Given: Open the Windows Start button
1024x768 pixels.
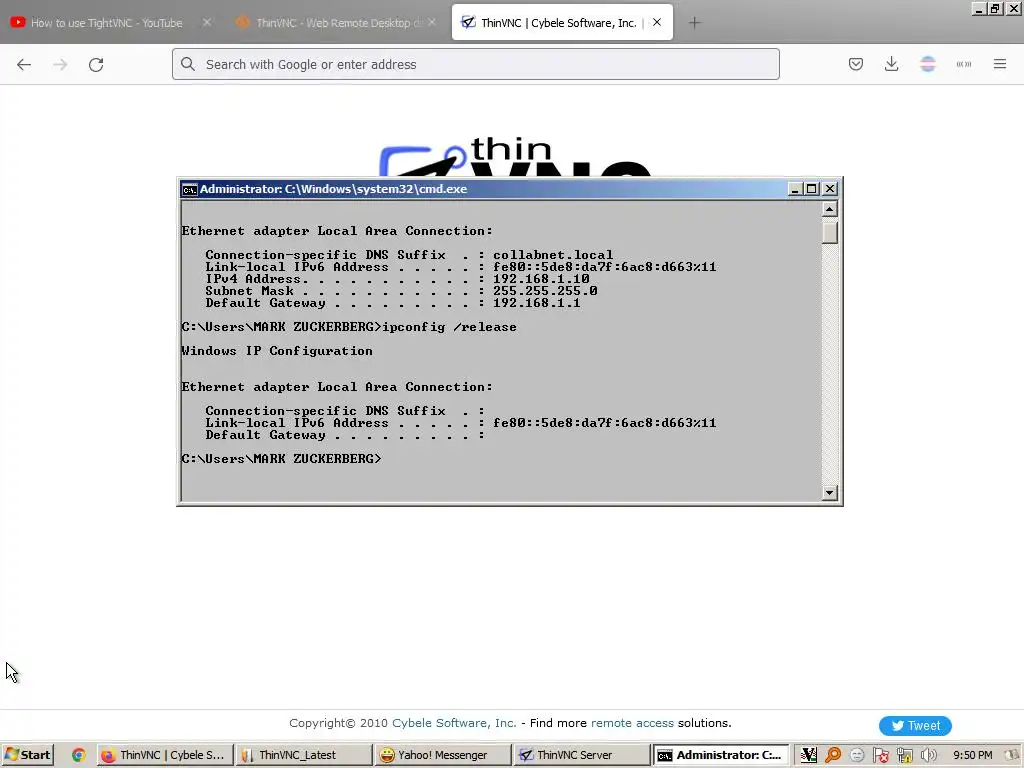Looking at the screenshot, I should pyautogui.click(x=27, y=755).
